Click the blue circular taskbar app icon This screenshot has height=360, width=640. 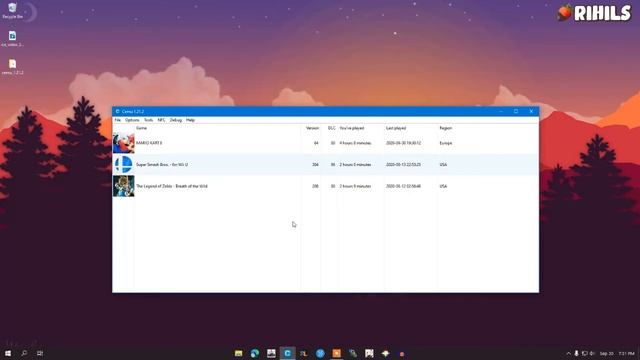pyautogui.click(x=320, y=353)
